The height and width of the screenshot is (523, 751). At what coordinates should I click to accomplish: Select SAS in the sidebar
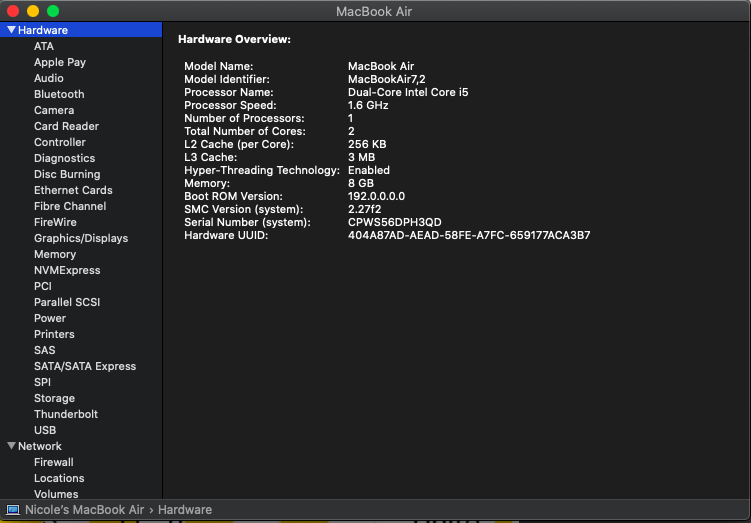[45, 350]
